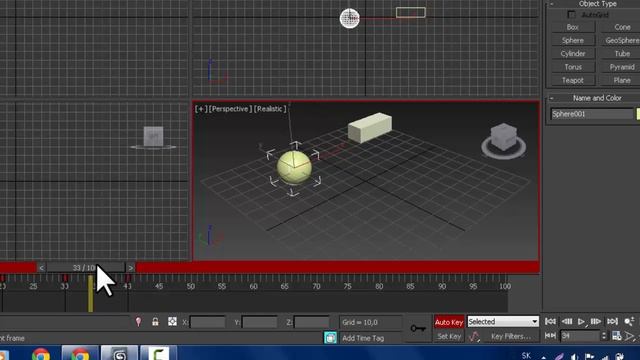Click the X coordinate field

pyautogui.click(x=207, y=322)
